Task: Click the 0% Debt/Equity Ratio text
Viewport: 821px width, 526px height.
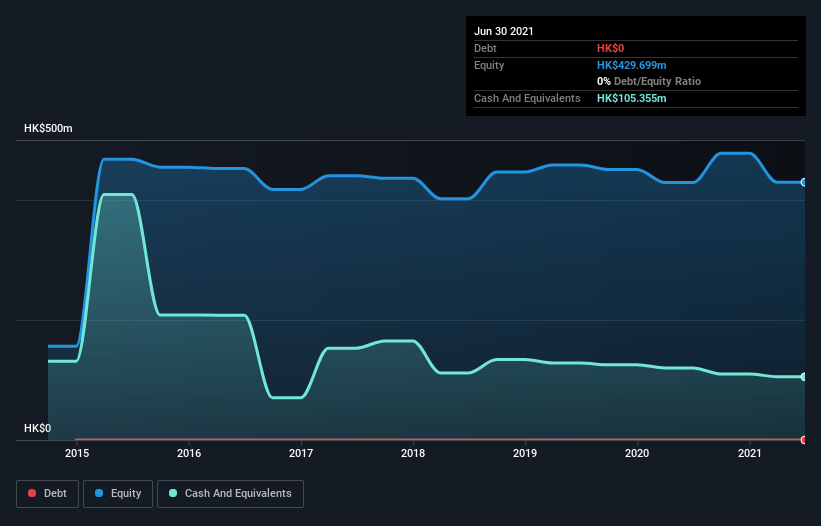Action: click(x=649, y=81)
